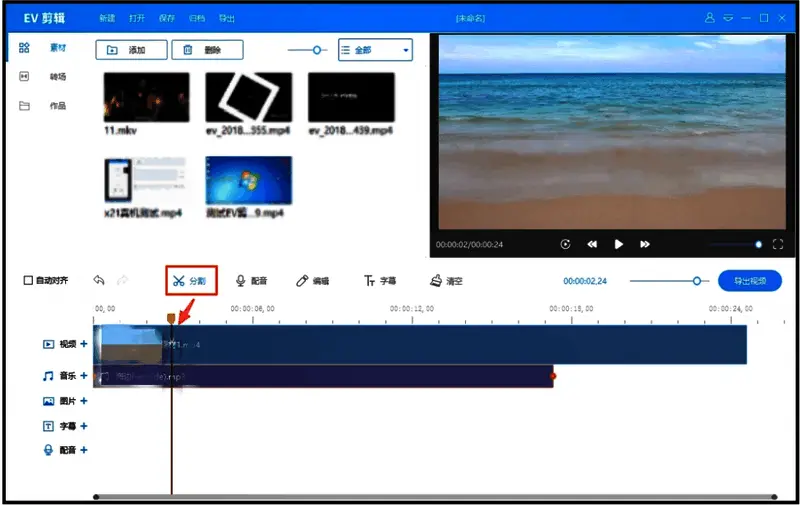The height and width of the screenshot is (505, 800).
Task: Open the 配音 voice-over microphone tool
Action: point(251,281)
